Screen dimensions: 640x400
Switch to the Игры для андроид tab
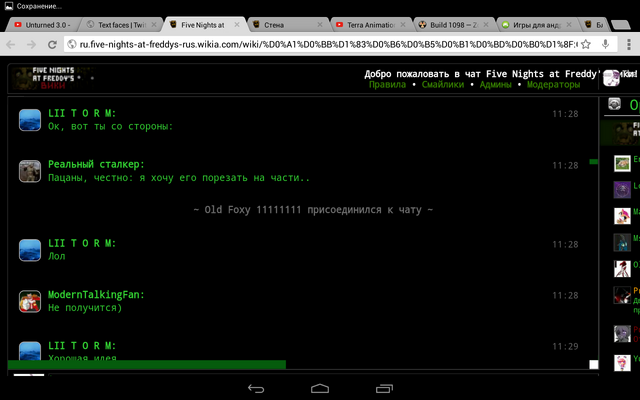pyautogui.click(x=536, y=25)
